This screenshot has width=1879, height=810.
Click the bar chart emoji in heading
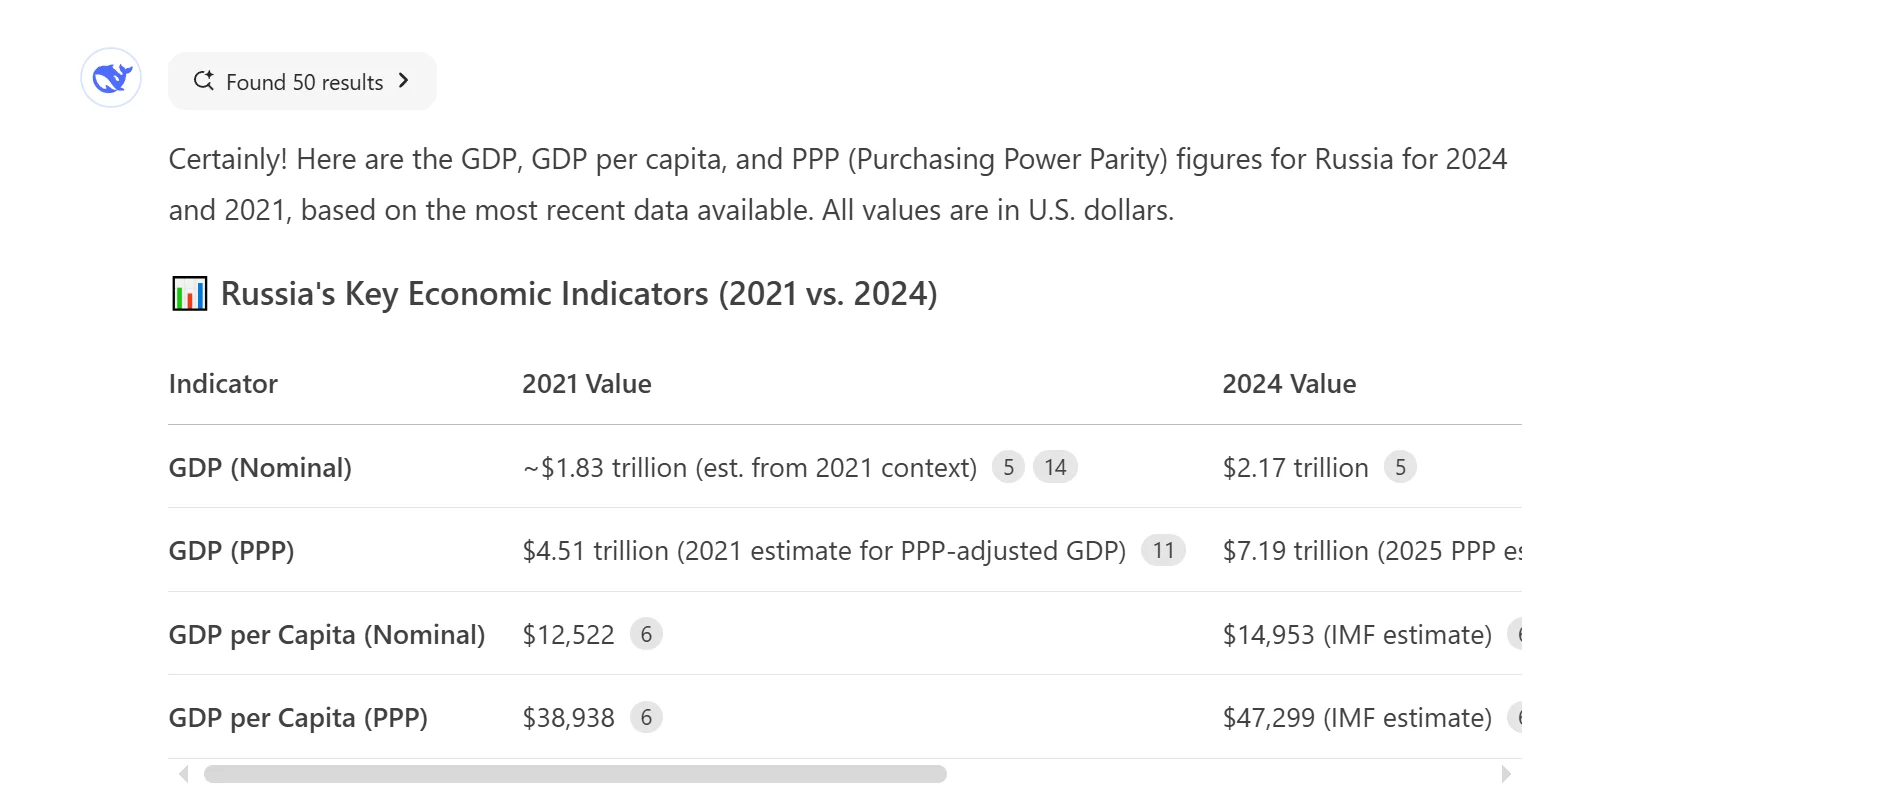(190, 294)
